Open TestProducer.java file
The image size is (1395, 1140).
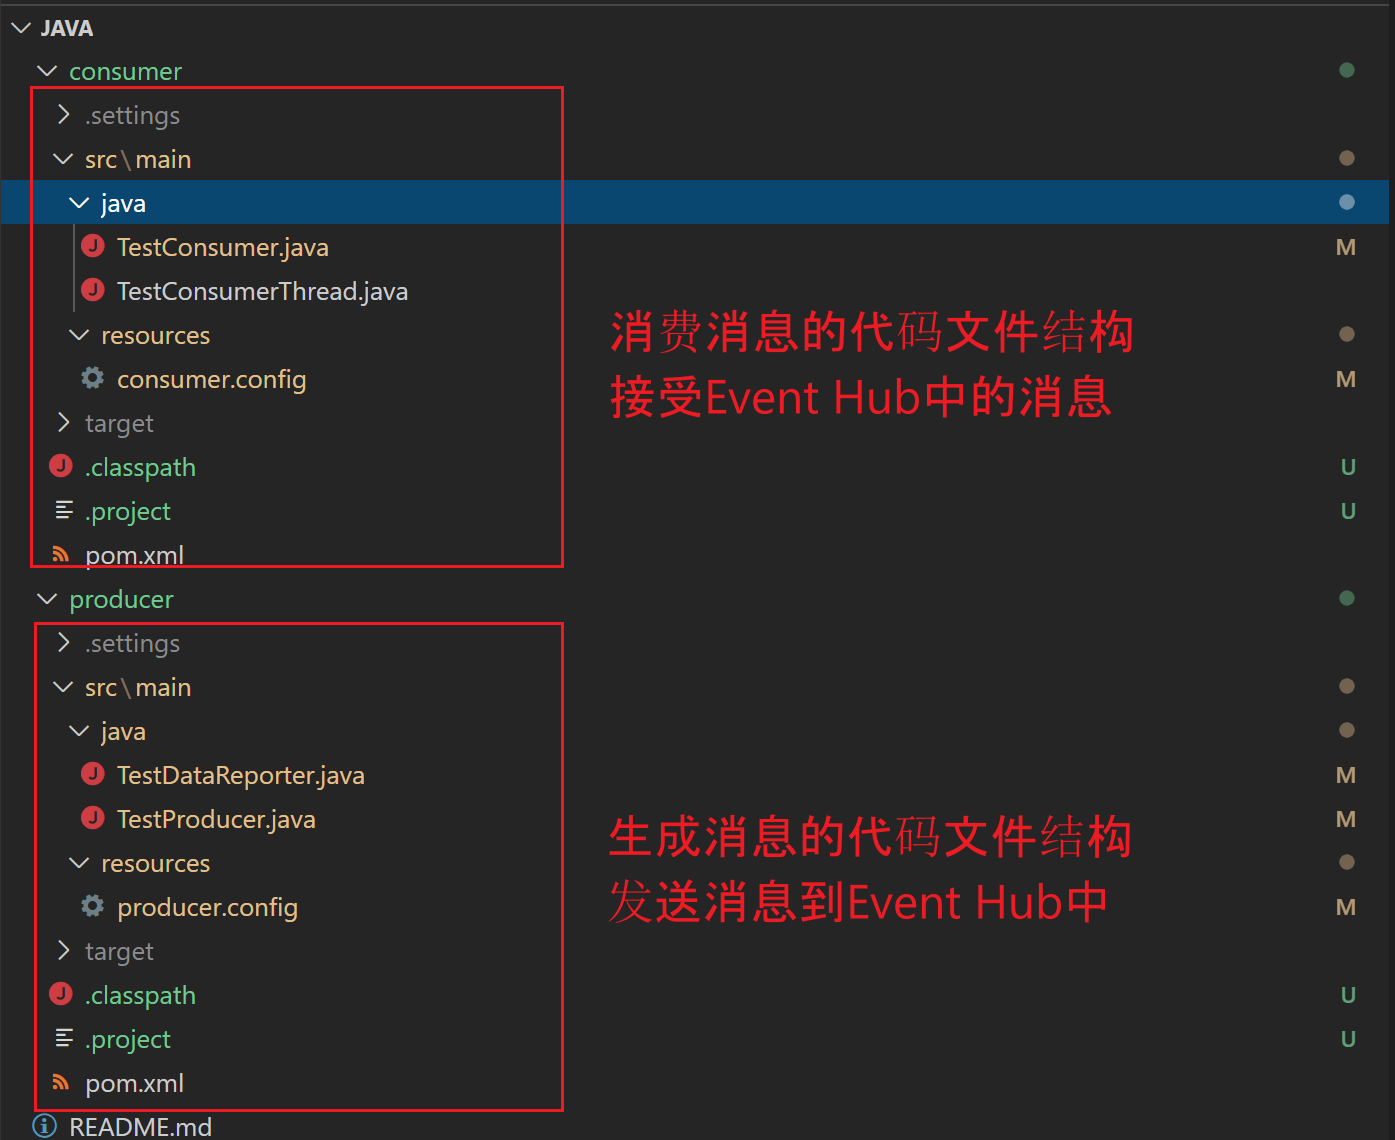pyautogui.click(x=216, y=819)
